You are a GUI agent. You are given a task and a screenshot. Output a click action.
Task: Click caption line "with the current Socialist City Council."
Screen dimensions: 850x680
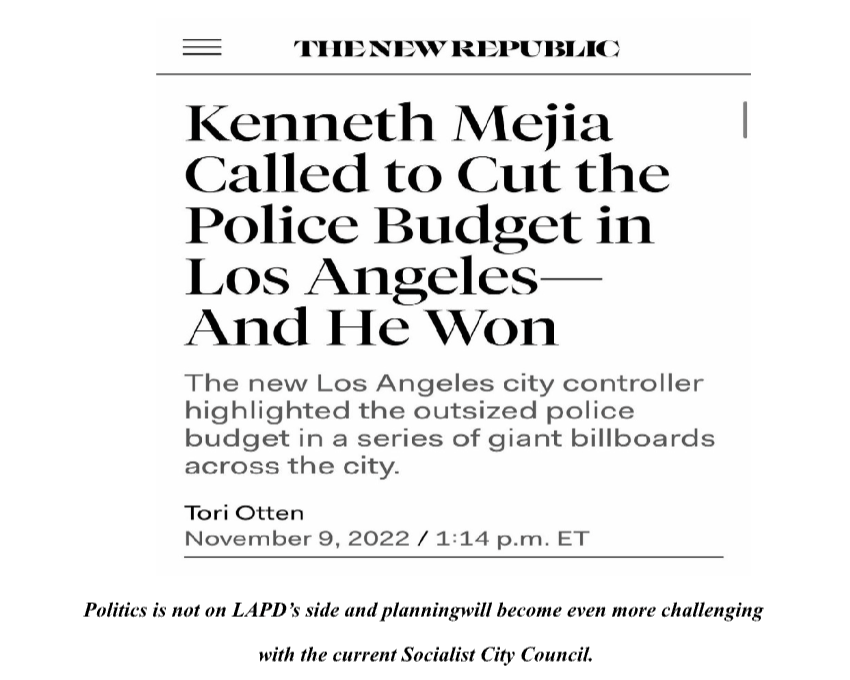point(425,655)
